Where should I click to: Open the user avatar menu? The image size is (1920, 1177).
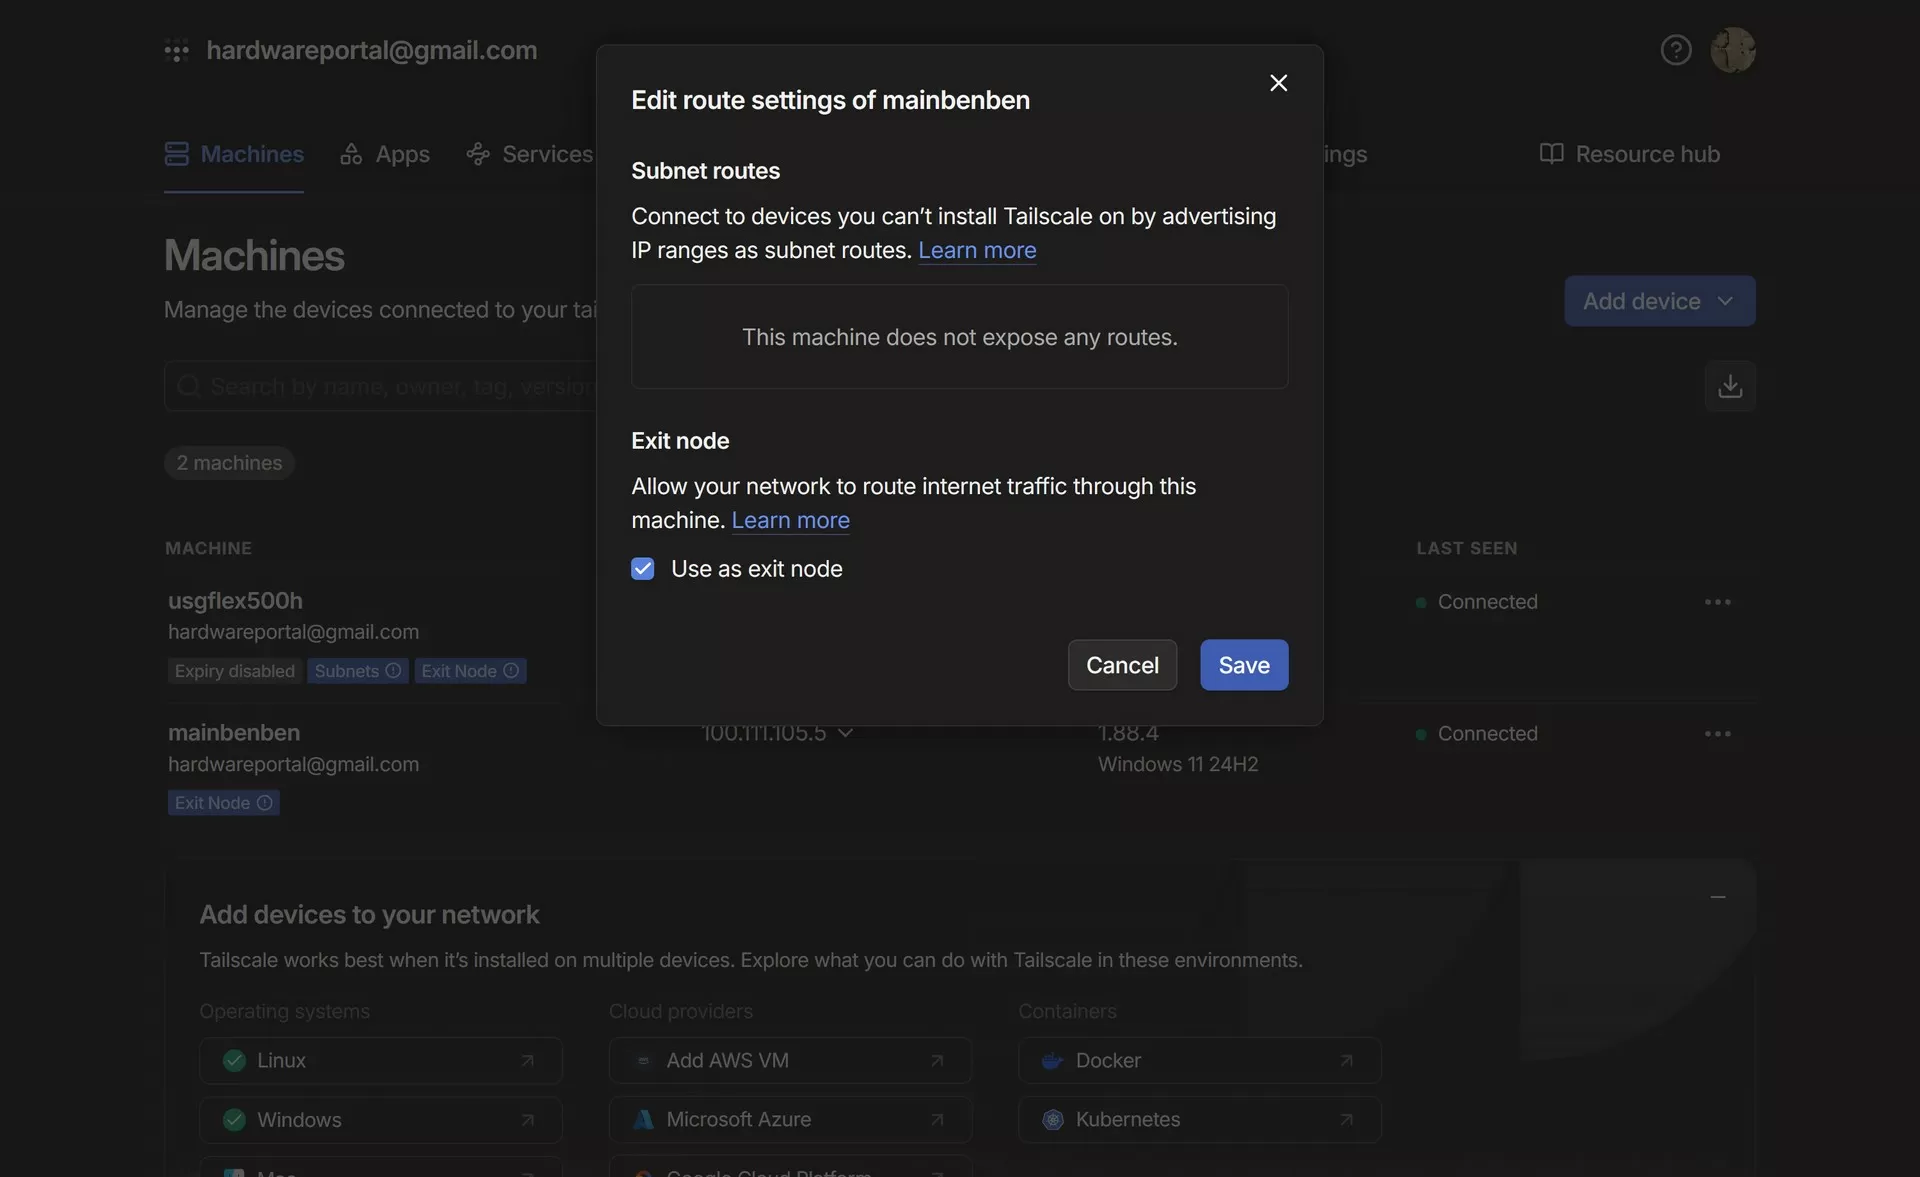pos(1733,50)
